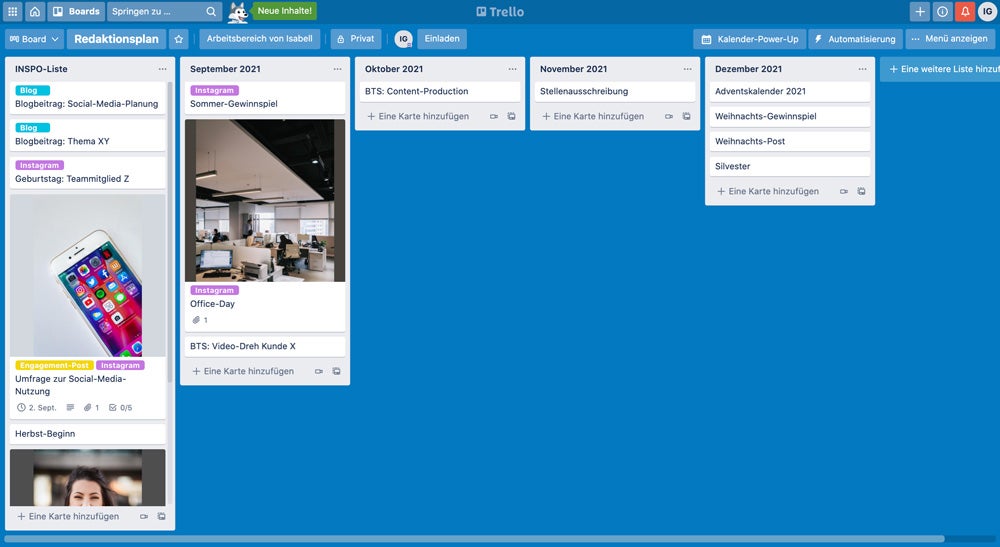Click video icon in Dezember 2021 list
Image resolution: width=1000 pixels, height=547 pixels.
(844, 192)
